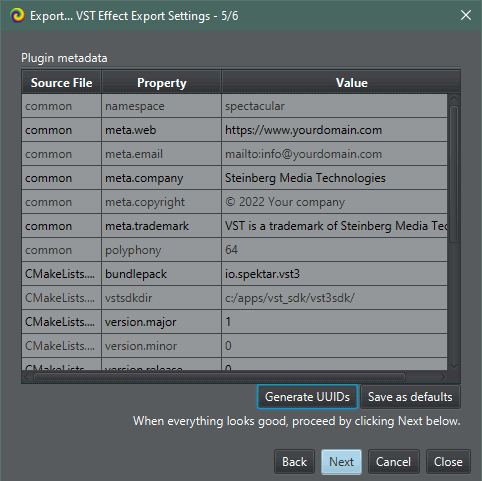Image resolution: width=482 pixels, height=481 pixels.
Task: Close dialog using title bar X
Action: point(466,15)
